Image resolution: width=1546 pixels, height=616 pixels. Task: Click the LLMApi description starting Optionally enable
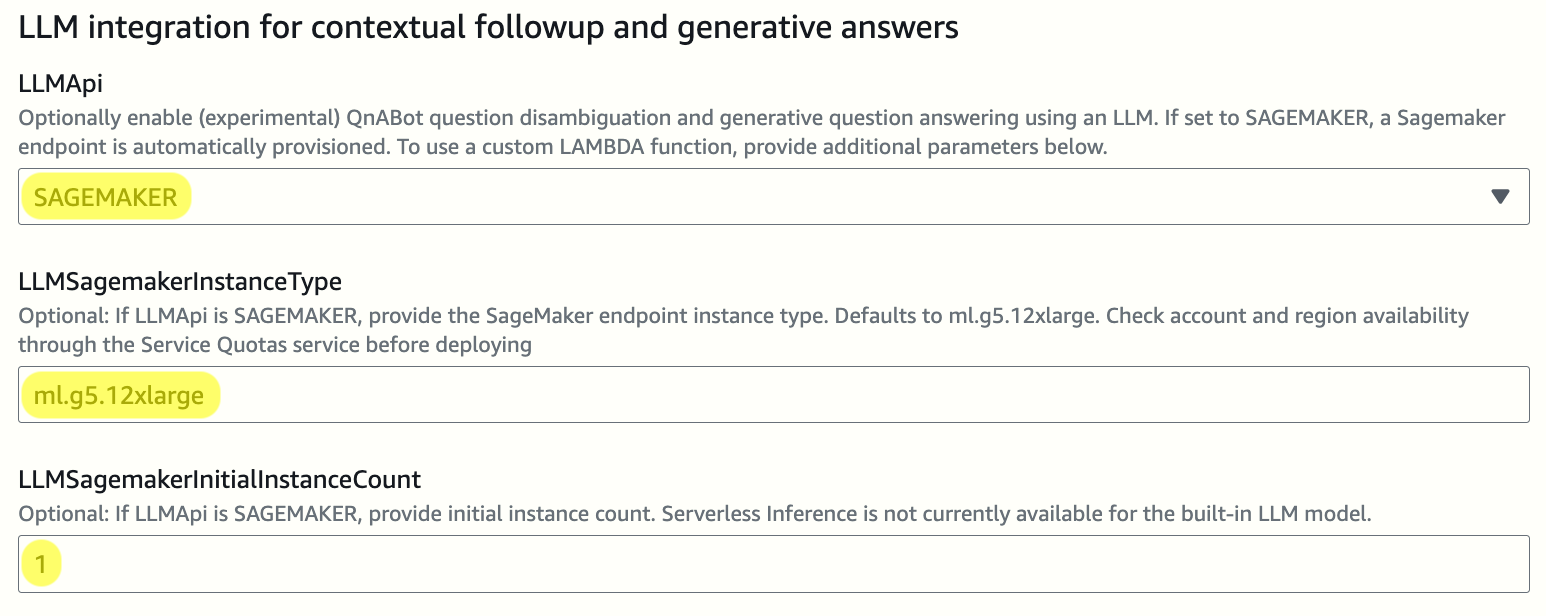click(762, 132)
